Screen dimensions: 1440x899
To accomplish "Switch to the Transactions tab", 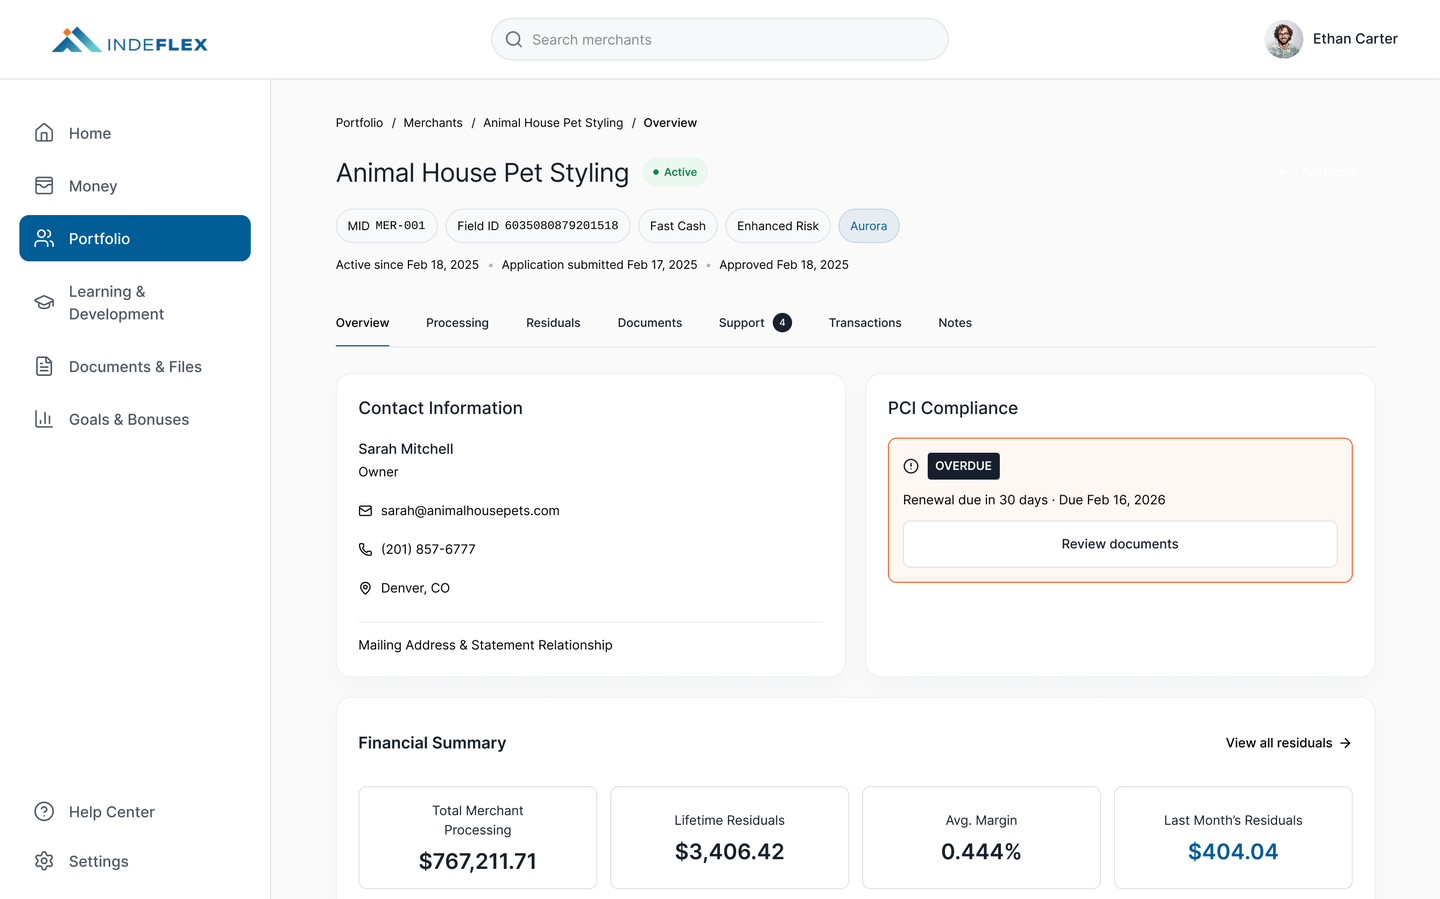I will (x=865, y=323).
